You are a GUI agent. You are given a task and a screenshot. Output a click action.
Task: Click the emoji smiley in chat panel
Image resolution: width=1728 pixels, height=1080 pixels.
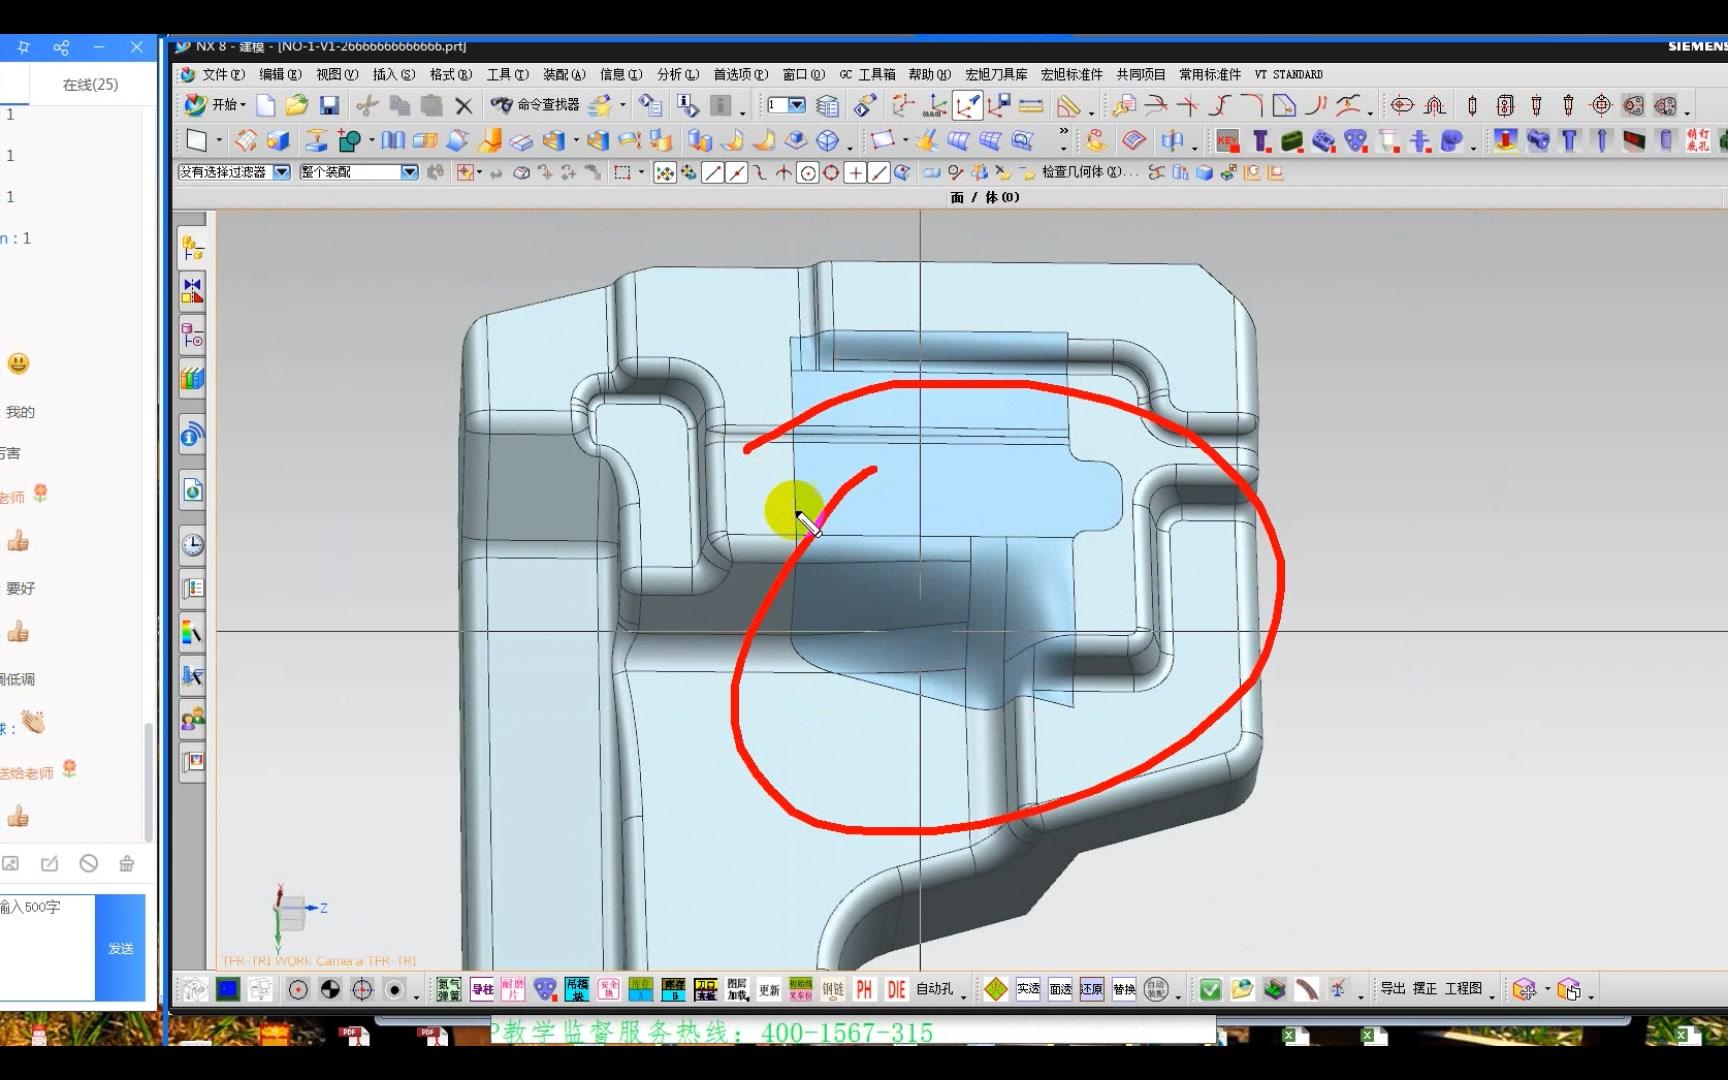tap(18, 364)
